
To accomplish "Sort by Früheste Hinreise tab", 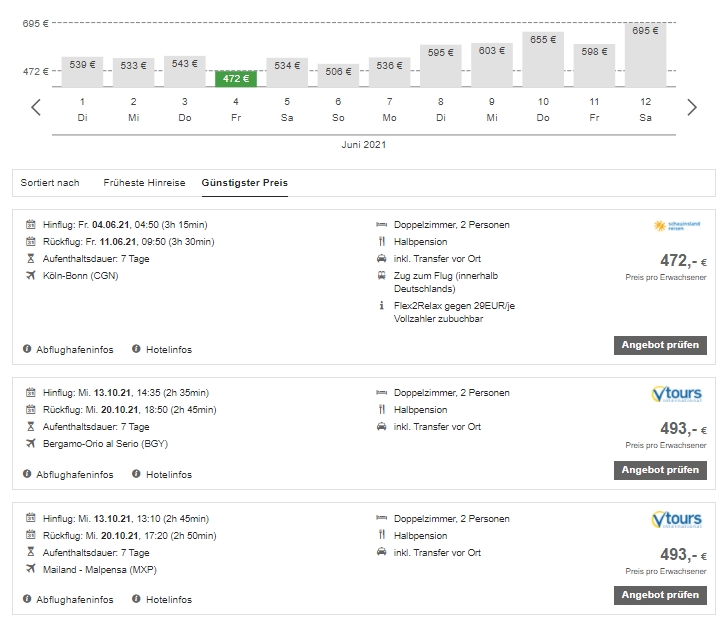I will [x=144, y=183].
